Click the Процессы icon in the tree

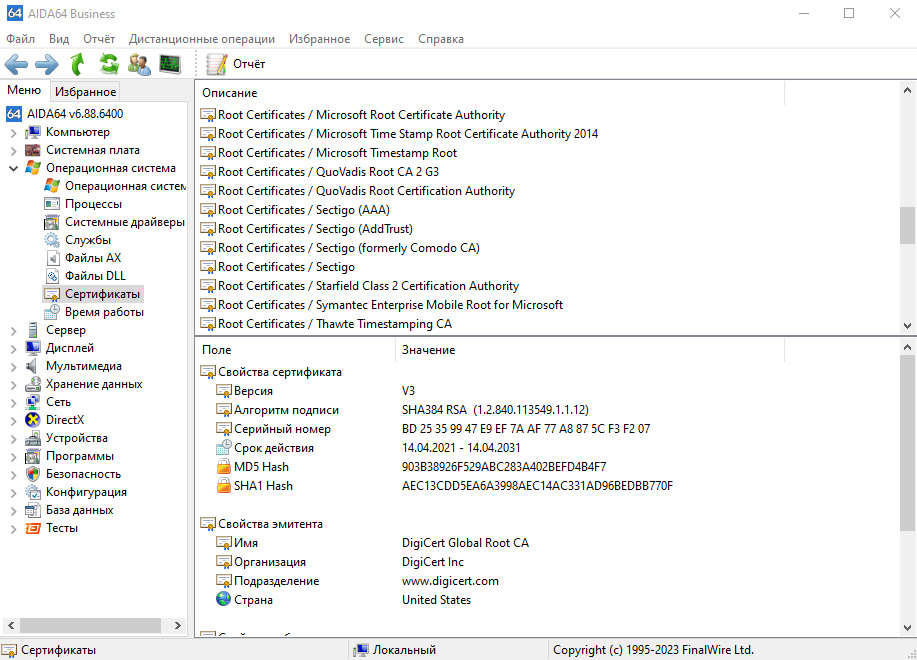(52, 204)
